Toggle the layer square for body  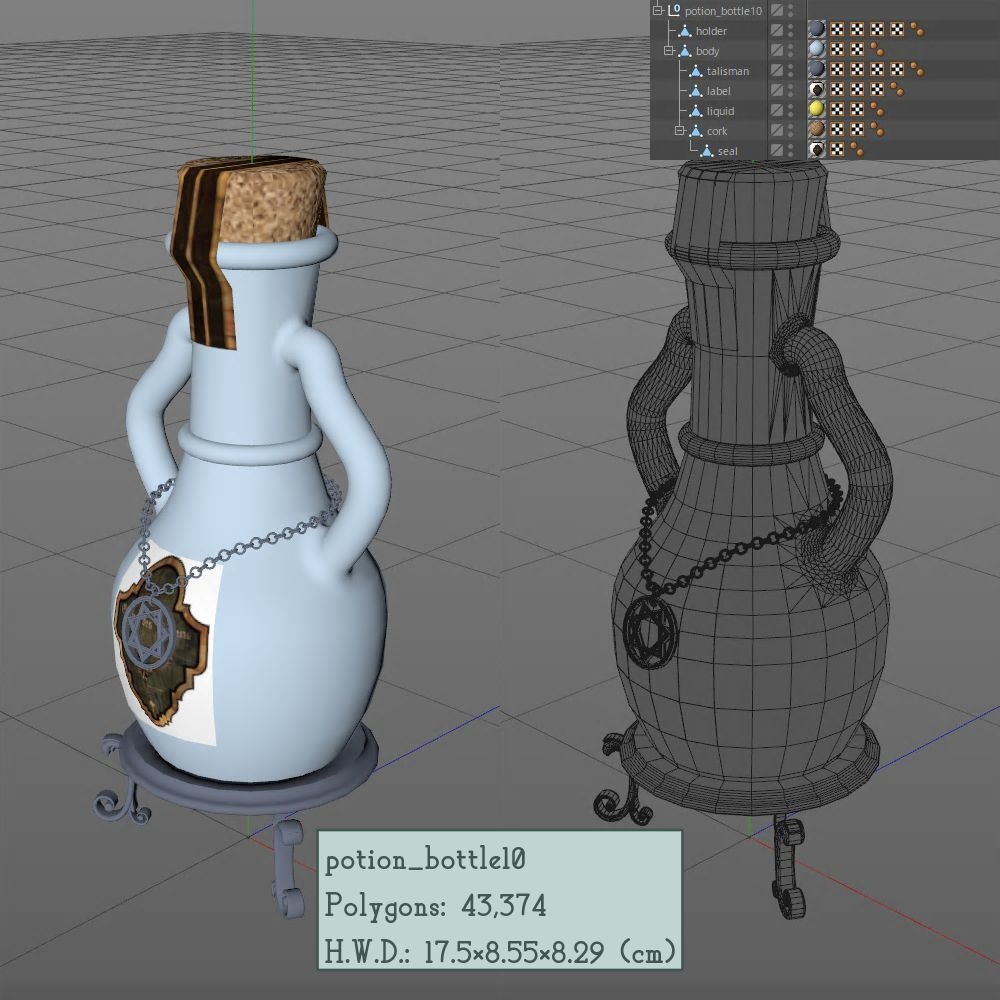tap(776, 50)
